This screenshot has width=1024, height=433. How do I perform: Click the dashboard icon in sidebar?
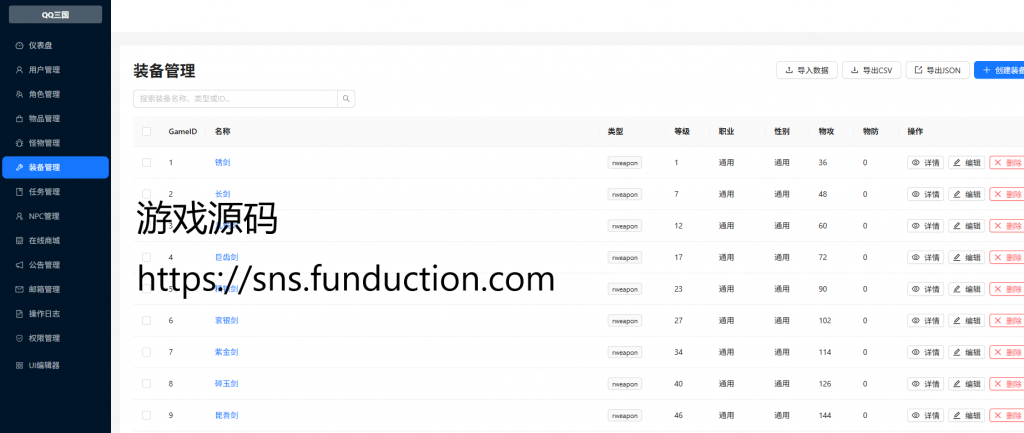[20, 46]
